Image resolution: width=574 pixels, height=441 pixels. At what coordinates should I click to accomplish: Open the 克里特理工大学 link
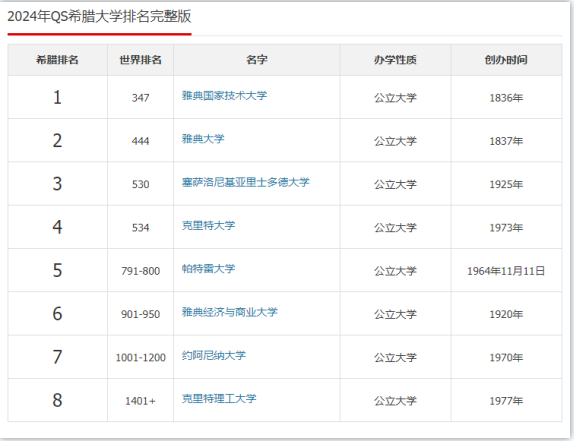coord(219,399)
